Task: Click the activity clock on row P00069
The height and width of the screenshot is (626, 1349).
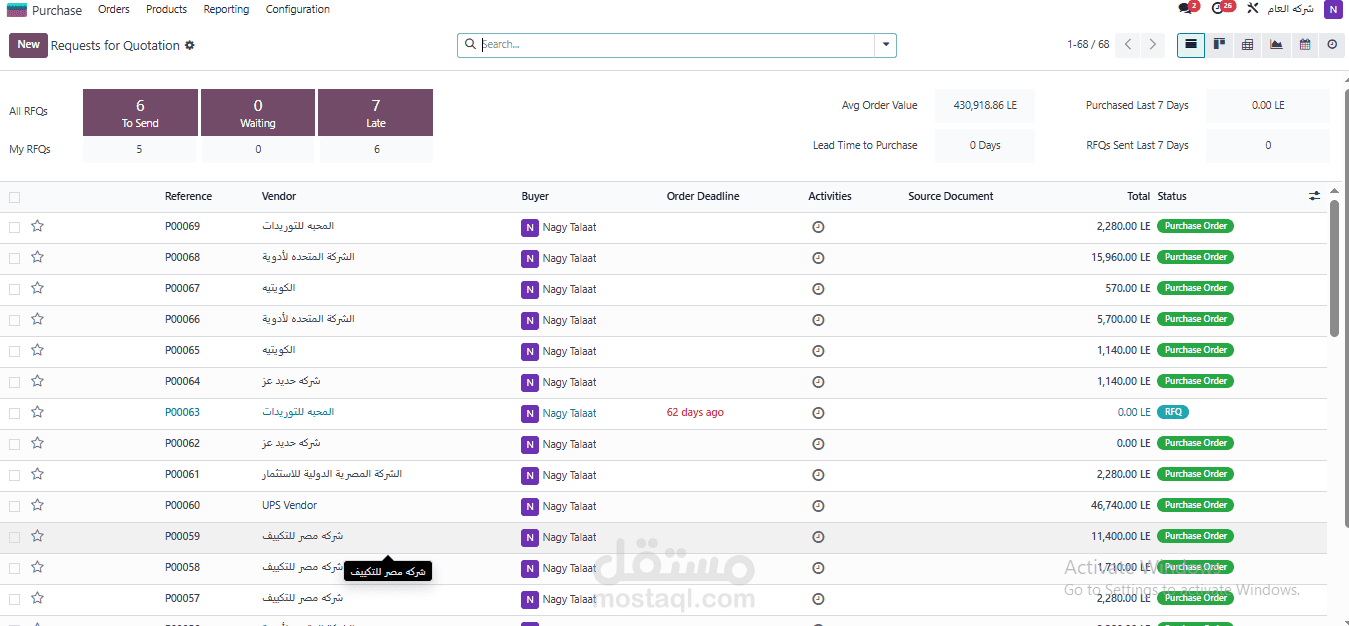Action: pyautogui.click(x=818, y=227)
